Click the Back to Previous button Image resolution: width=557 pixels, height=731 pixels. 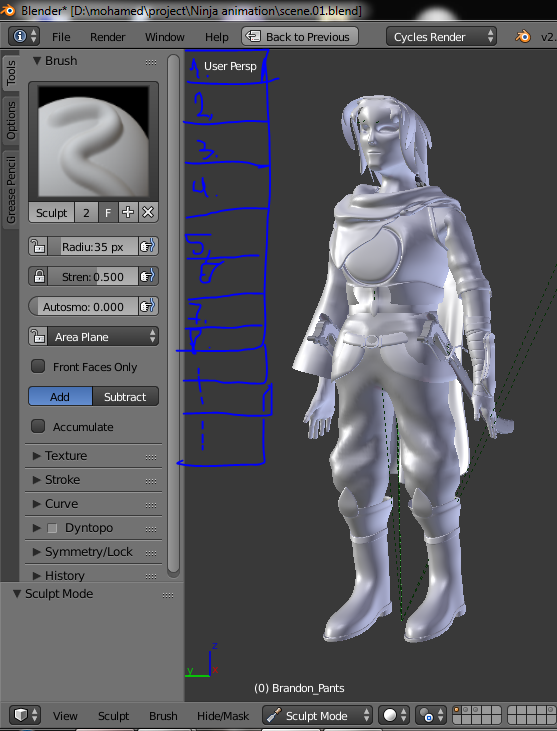(300, 36)
